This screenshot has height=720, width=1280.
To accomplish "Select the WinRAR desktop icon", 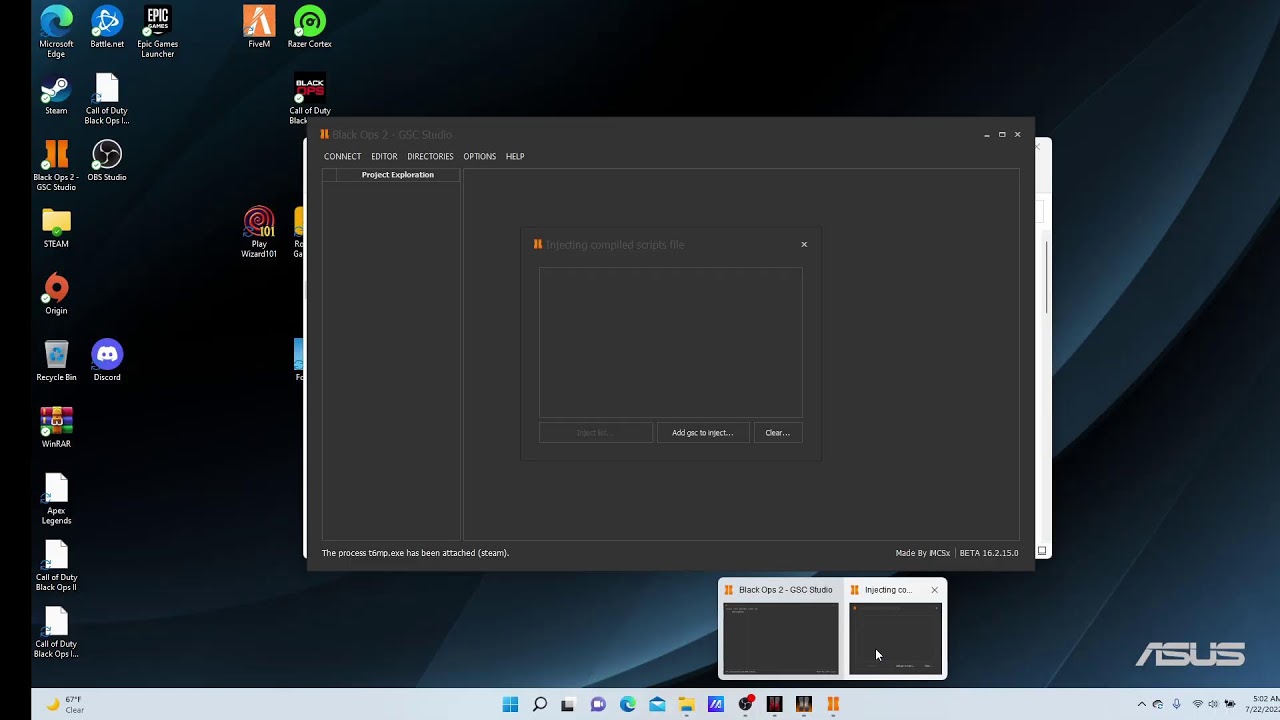I will (56, 427).
